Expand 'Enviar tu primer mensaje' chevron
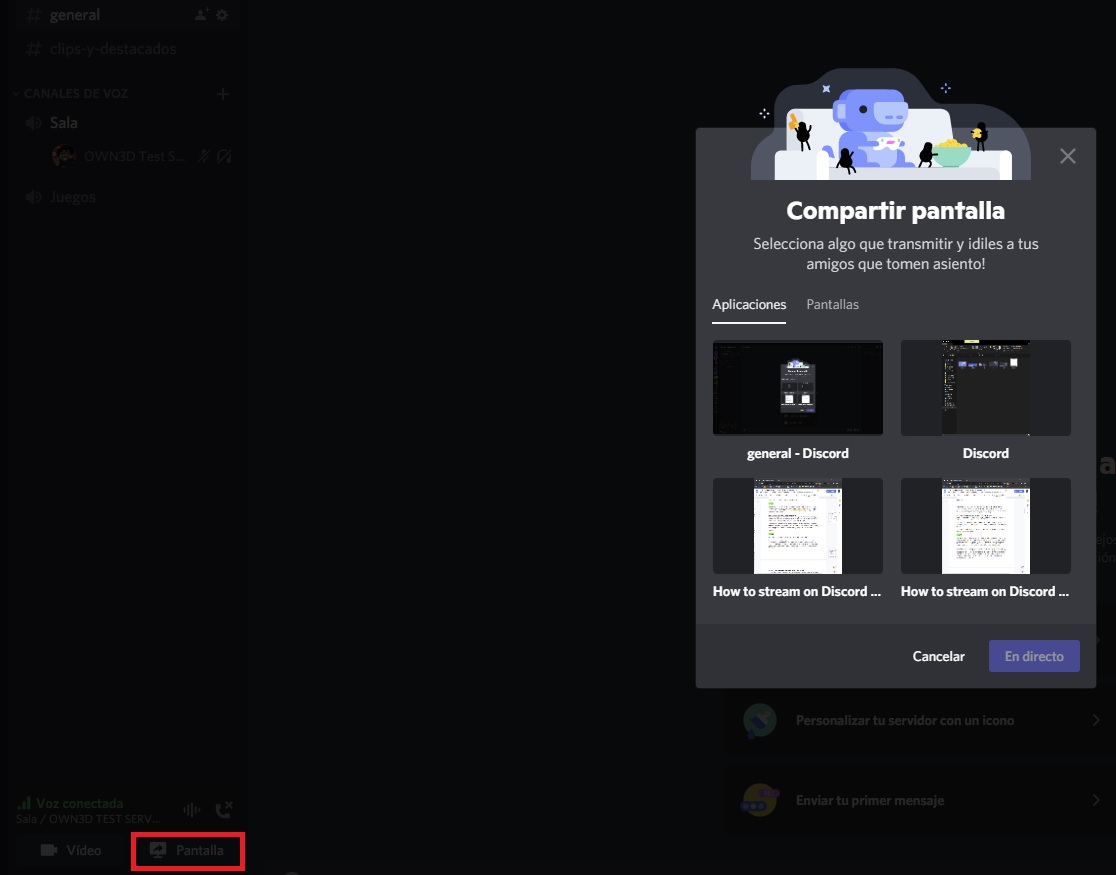1116x875 pixels. tap(1096, 800)
